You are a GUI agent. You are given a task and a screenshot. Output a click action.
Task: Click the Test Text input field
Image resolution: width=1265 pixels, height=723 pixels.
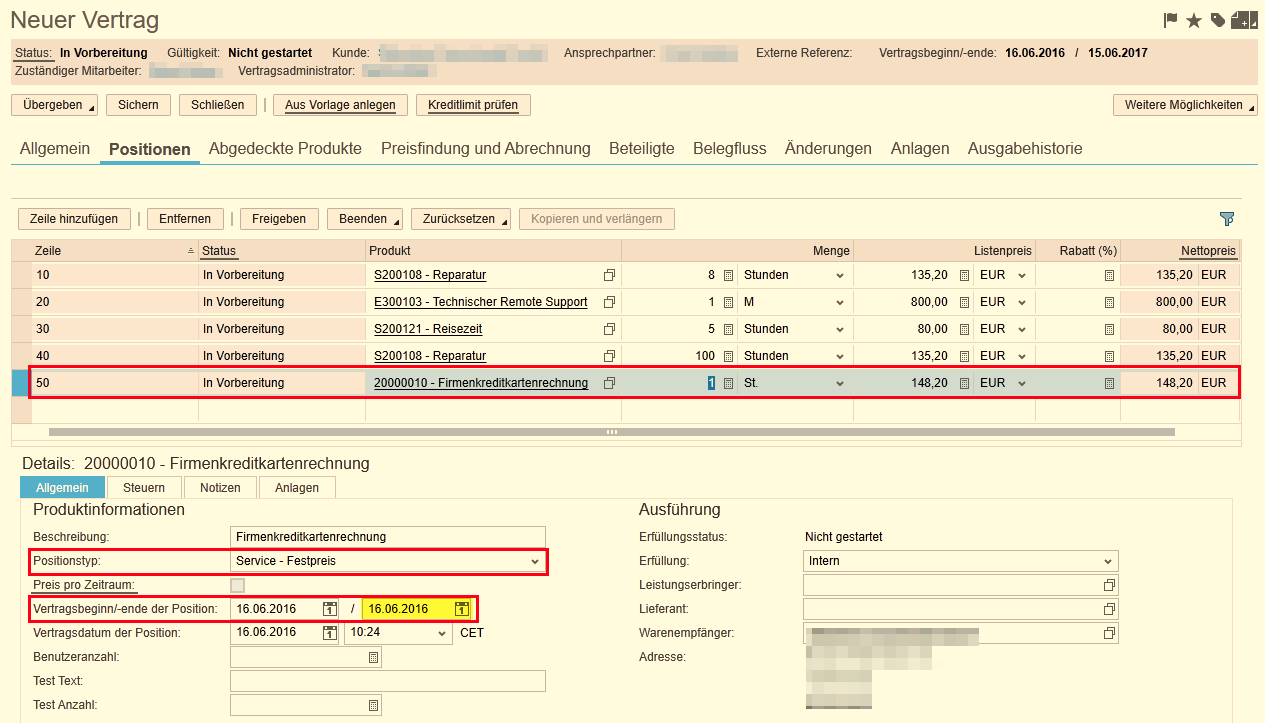click(388, 681)
